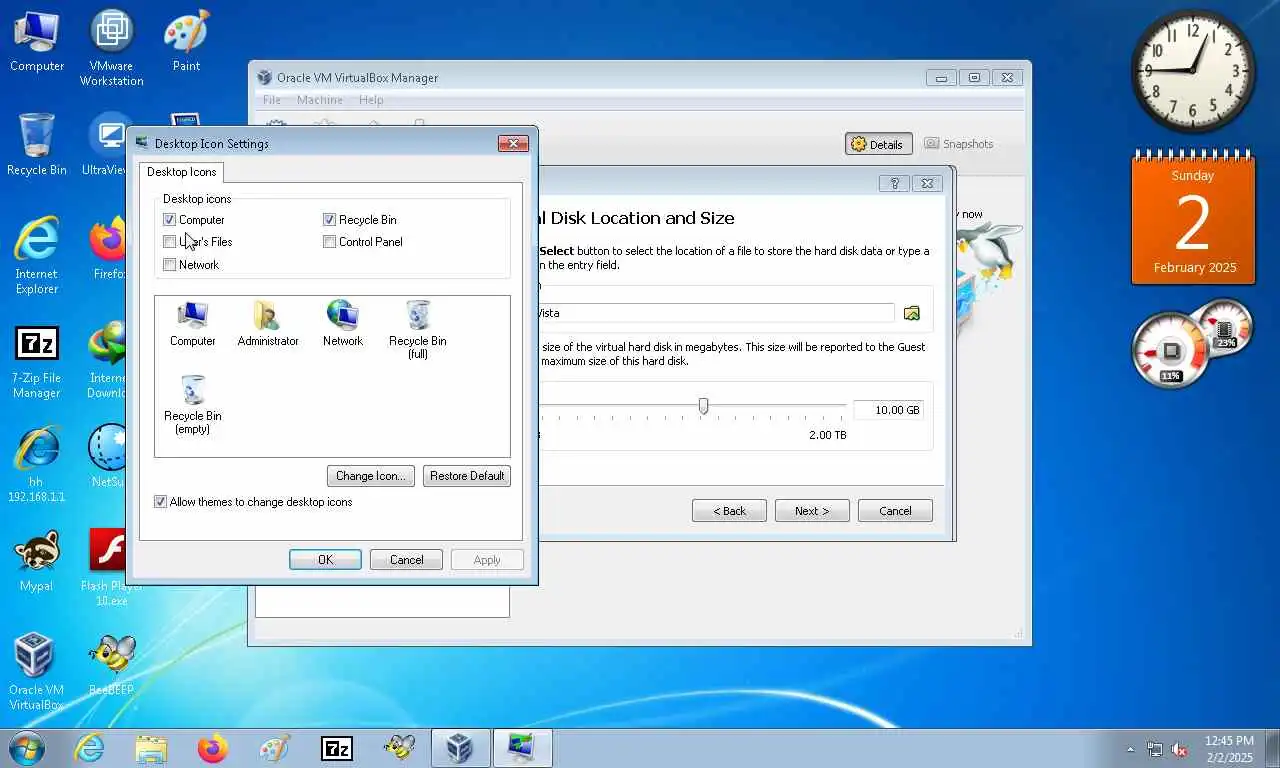Select Recycle Bin (full) preview icon
The width and height of the screenshot is (1280, 768).
418,330
